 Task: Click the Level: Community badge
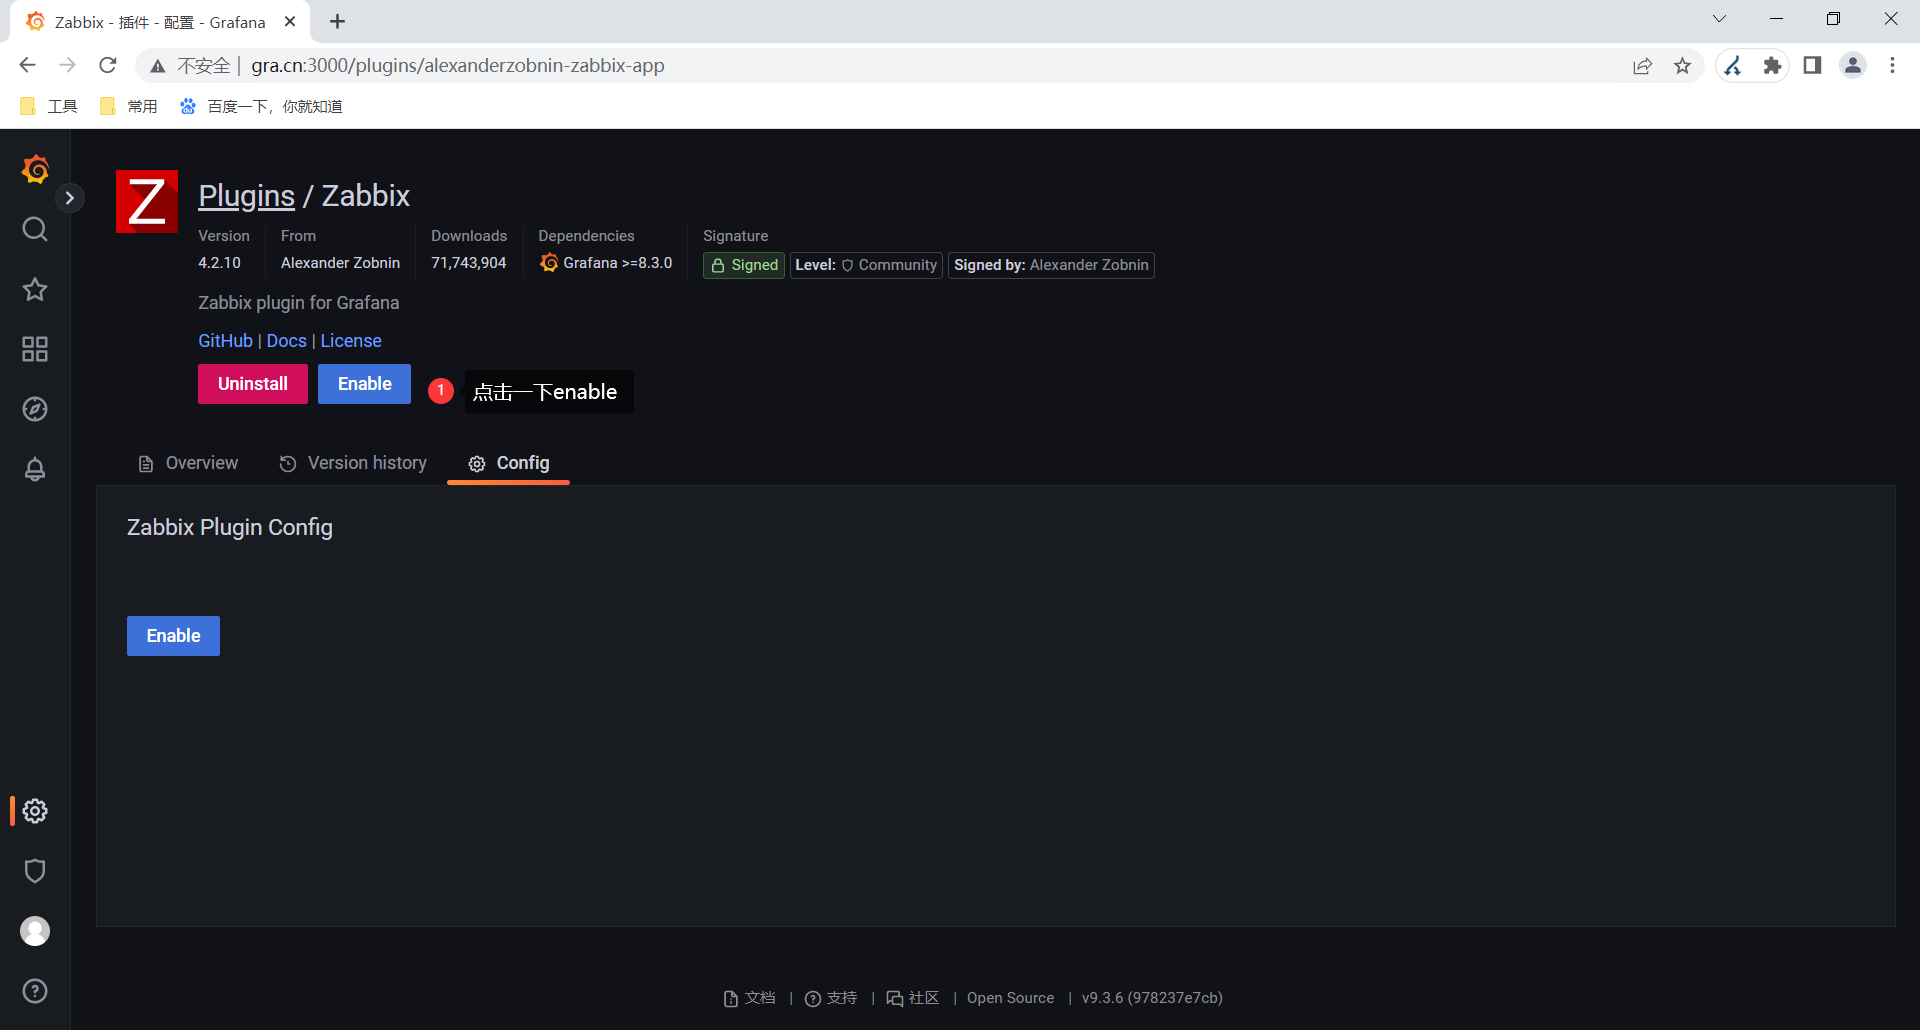click(866, 265)
